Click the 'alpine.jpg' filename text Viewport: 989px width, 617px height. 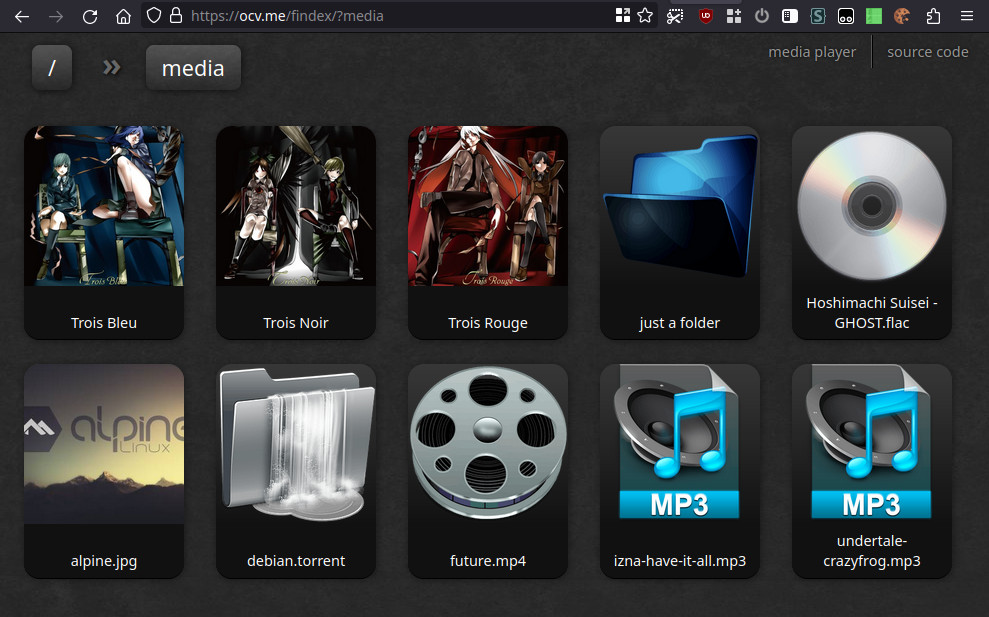pos(104,561)
